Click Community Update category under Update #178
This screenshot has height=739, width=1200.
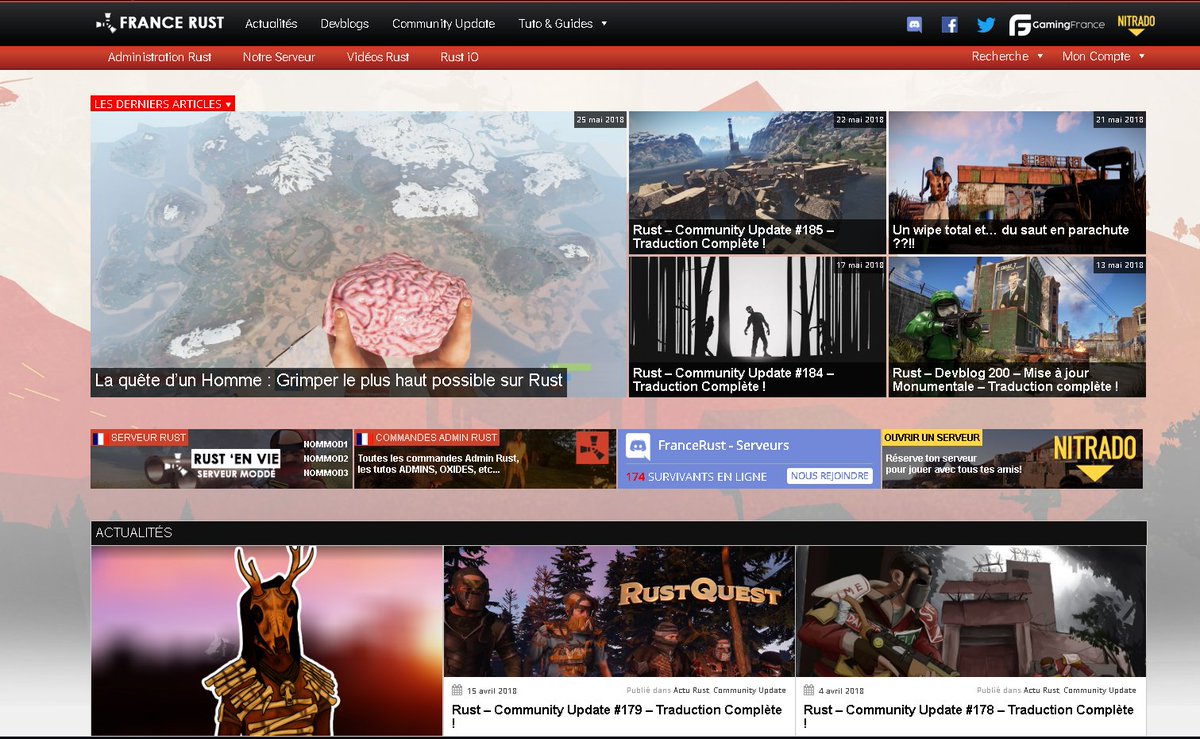click(1100, 690)
